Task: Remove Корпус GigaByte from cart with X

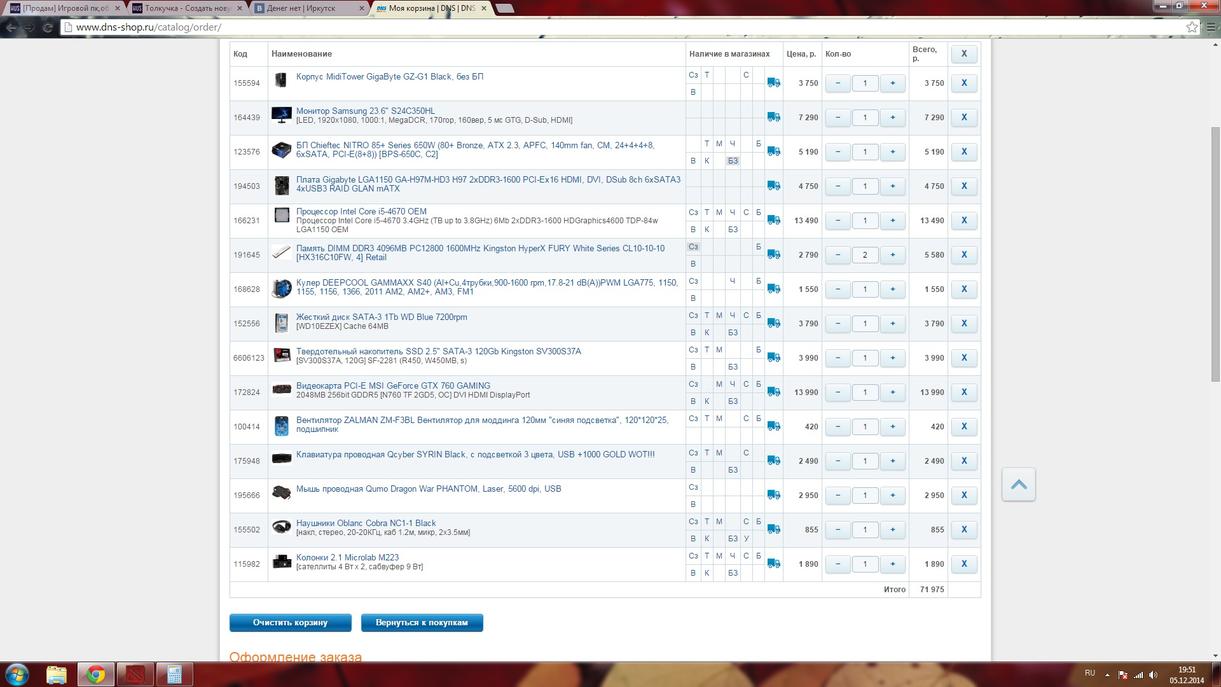Action: (x=964, y=83)
